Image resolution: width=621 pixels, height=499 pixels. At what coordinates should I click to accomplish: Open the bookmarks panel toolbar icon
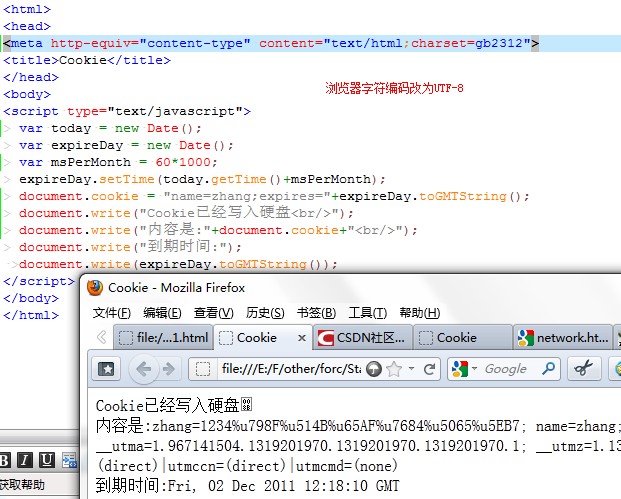[106, 369]
